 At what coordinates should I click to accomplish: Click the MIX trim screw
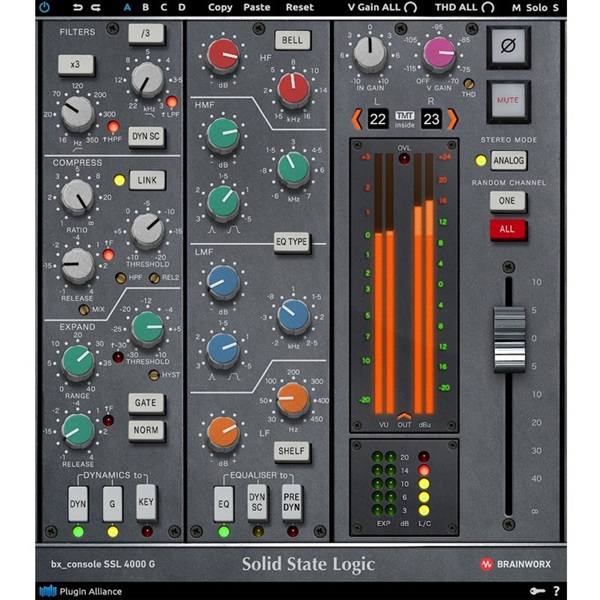tap(84, 310)
